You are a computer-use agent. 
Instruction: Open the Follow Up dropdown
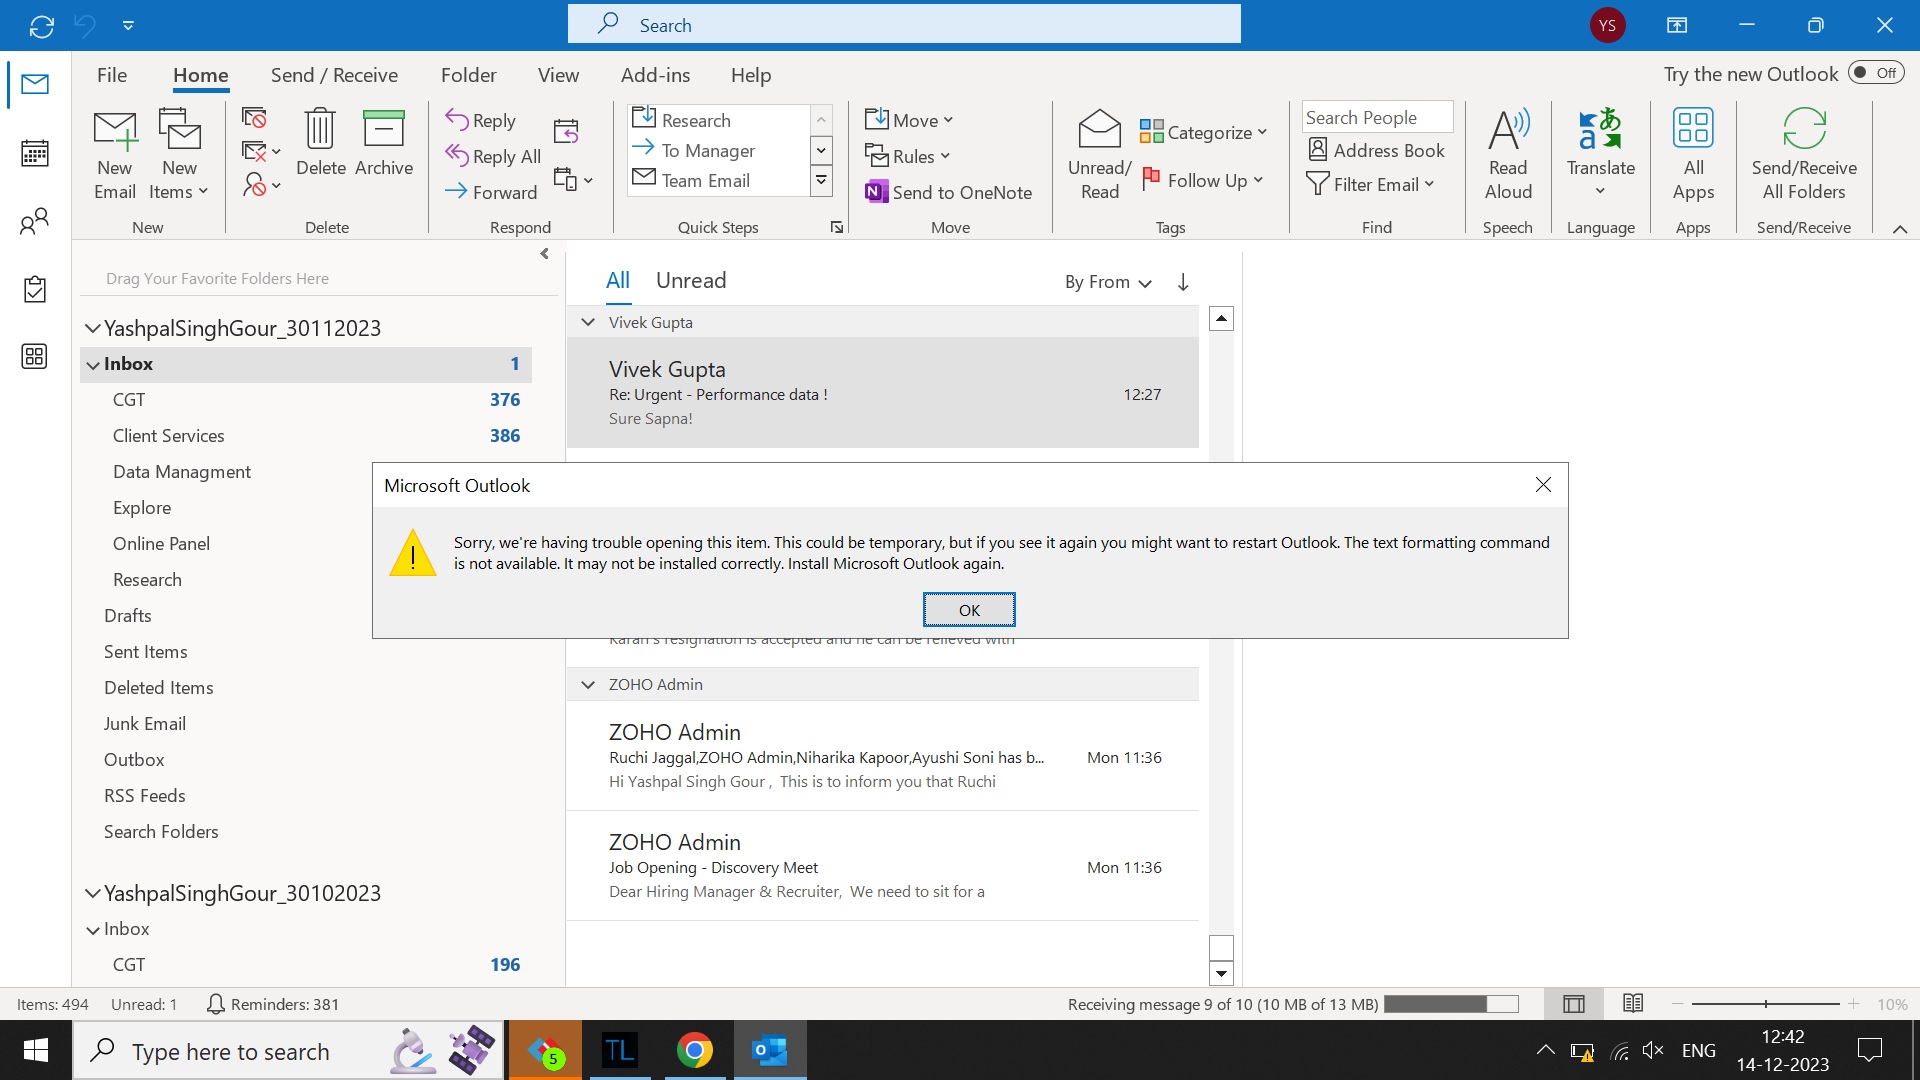(1202, 180)
